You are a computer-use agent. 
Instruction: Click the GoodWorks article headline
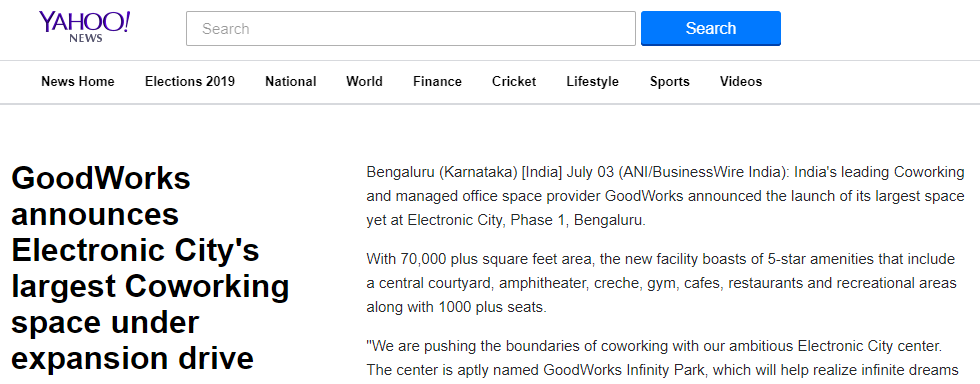click(150, 268)
